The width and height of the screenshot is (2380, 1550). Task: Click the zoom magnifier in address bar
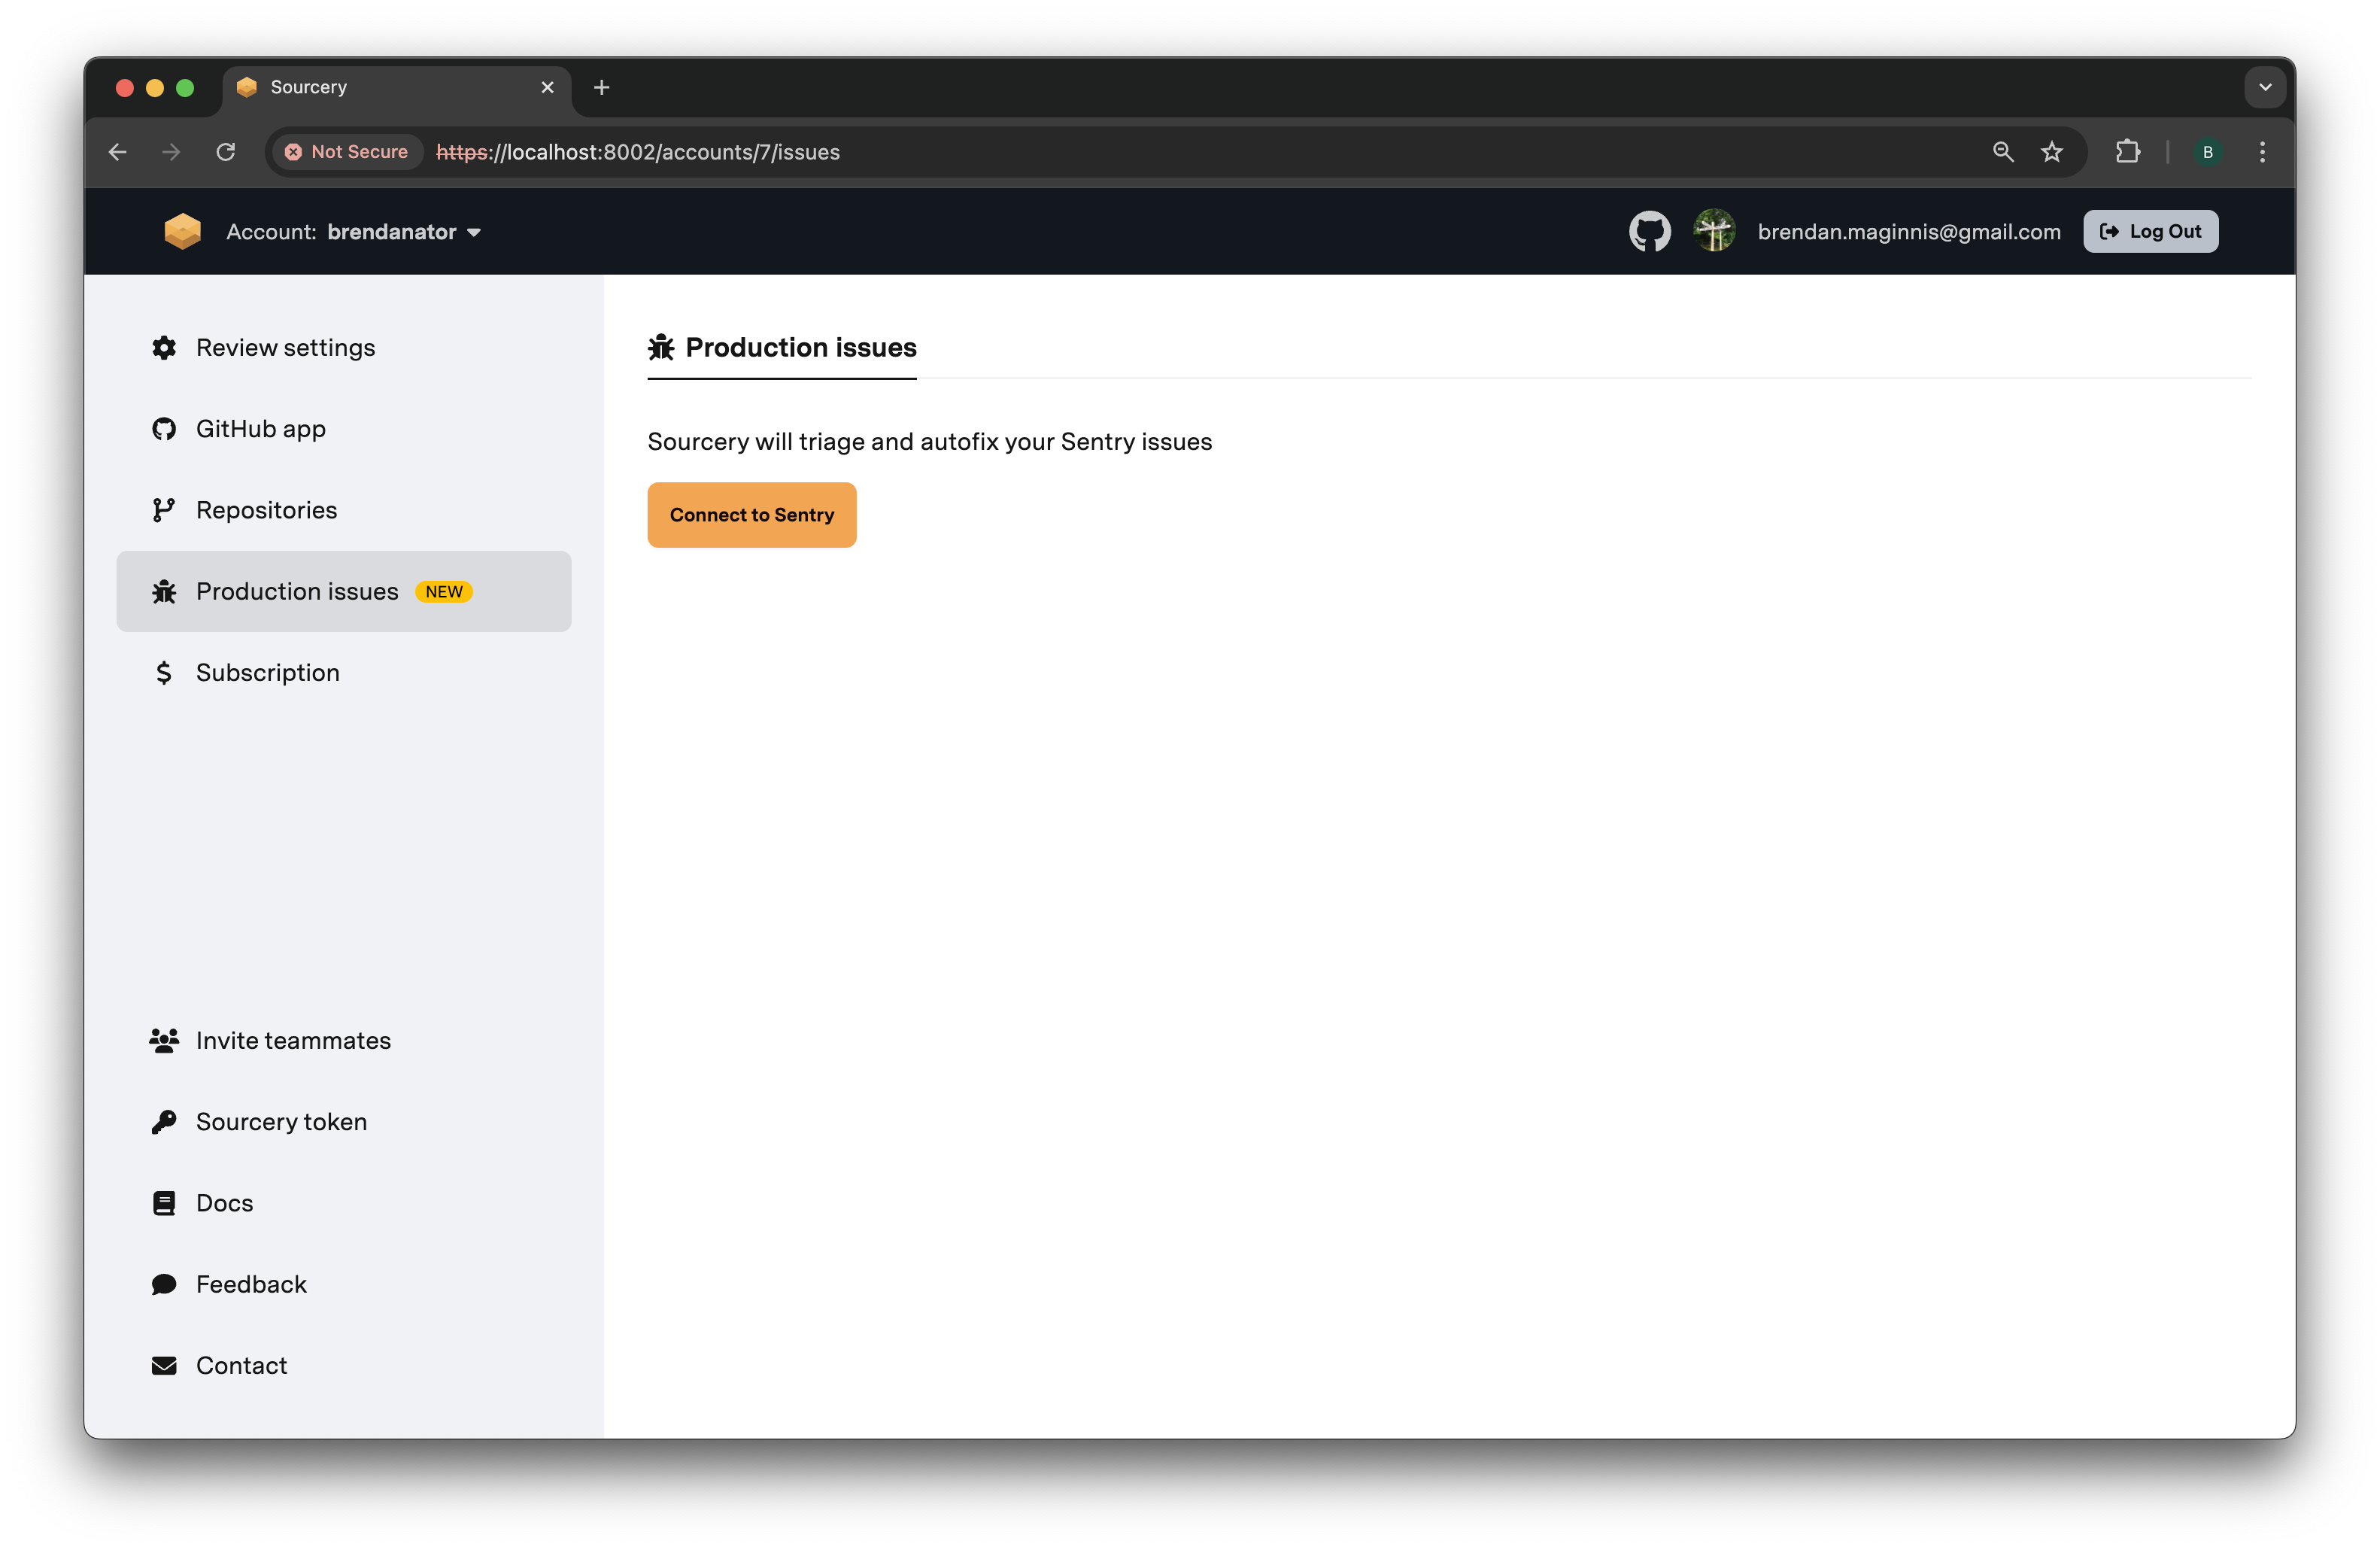pyautogui.click(x=2002, y=152)
